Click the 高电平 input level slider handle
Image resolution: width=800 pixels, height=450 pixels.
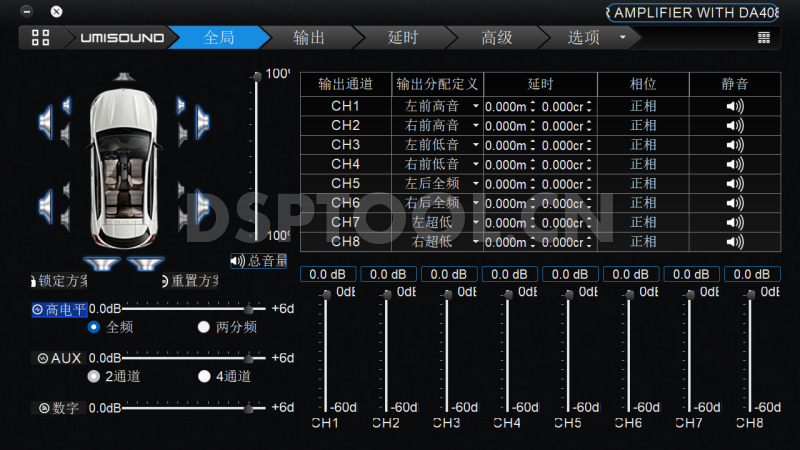[x=248, y=309]
